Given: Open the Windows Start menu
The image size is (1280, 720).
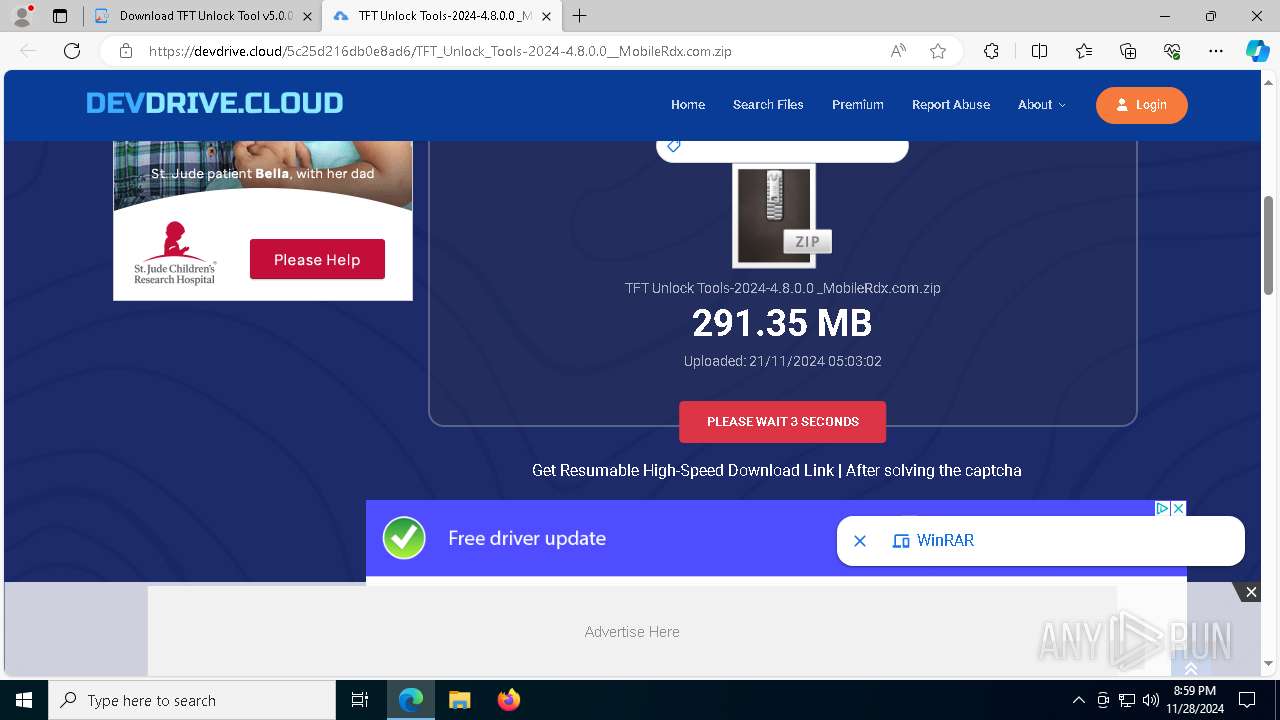Looking at the screenshot, I should coord(24,700).
